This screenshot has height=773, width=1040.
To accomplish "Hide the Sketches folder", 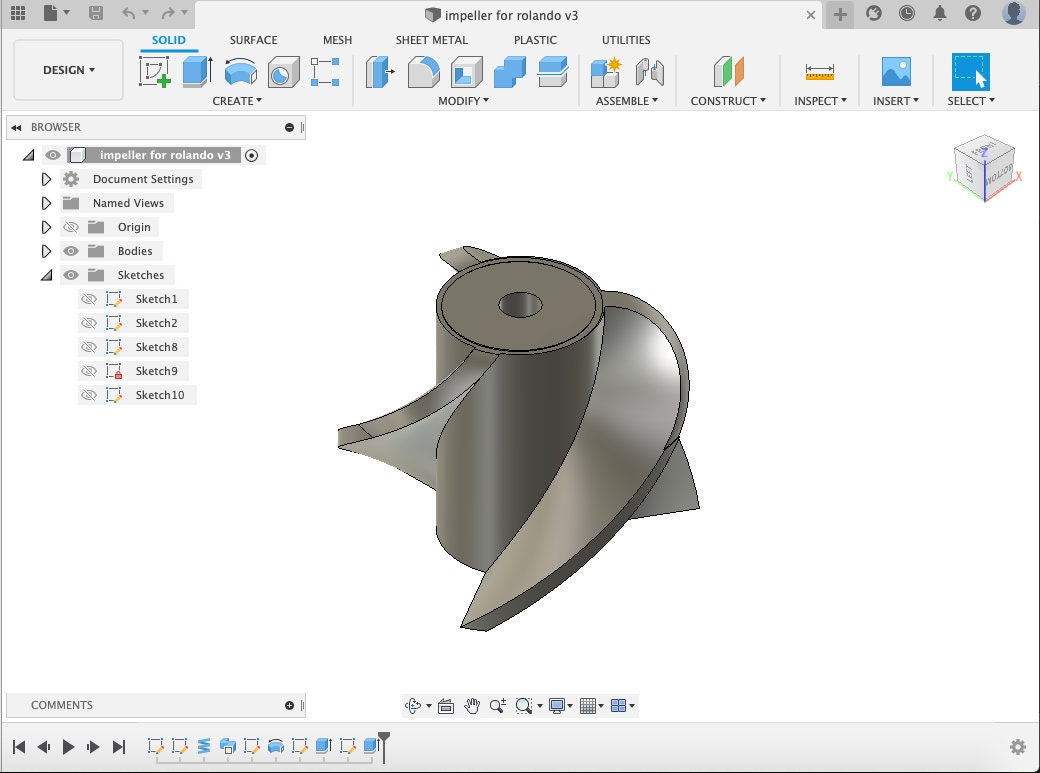I will coord(70,275).
